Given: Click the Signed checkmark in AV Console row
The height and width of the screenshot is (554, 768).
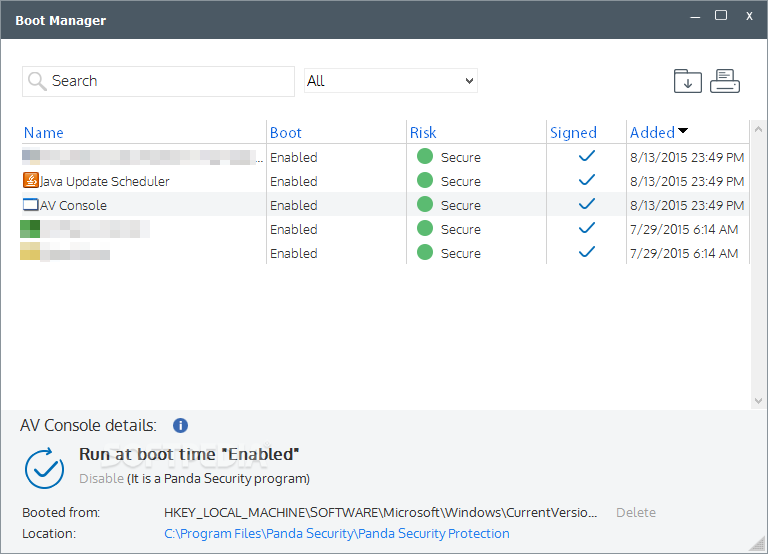Looking at the screenshot, I should (x=587, y=204).
